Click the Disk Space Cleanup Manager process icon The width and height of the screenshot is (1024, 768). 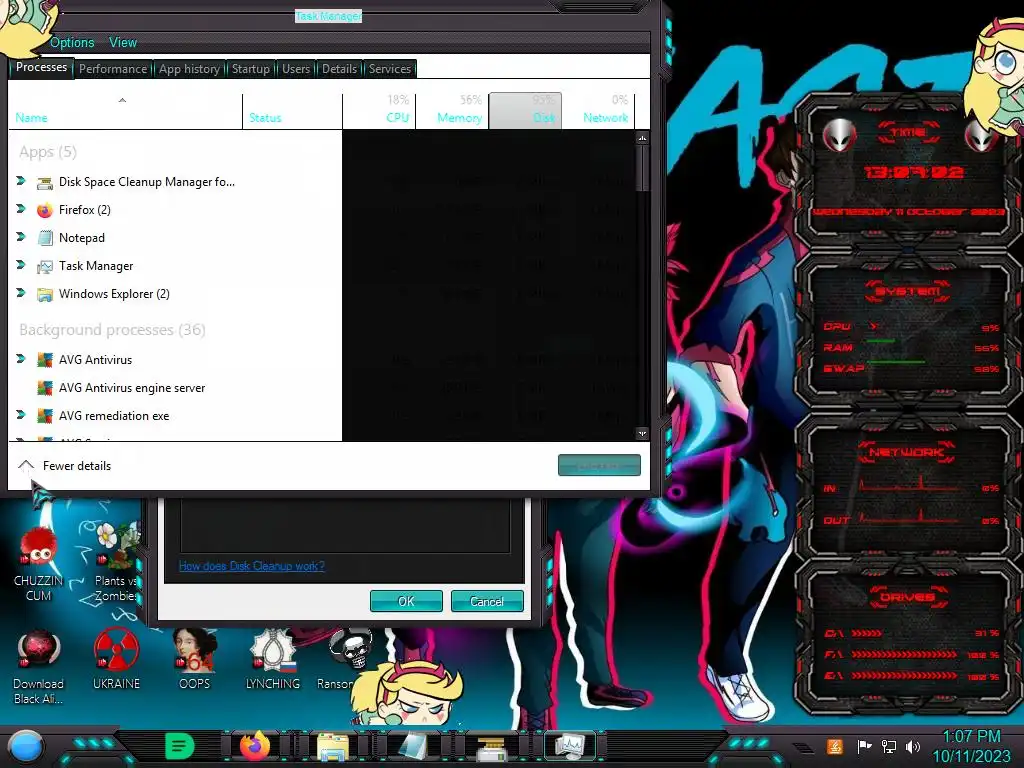[x=44, y=183]
